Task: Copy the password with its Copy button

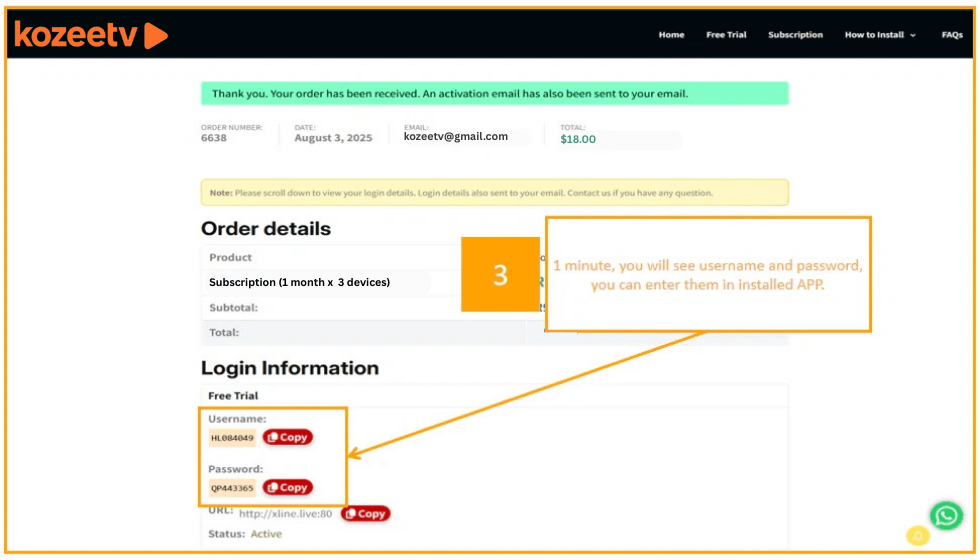Action: point(288,487)
